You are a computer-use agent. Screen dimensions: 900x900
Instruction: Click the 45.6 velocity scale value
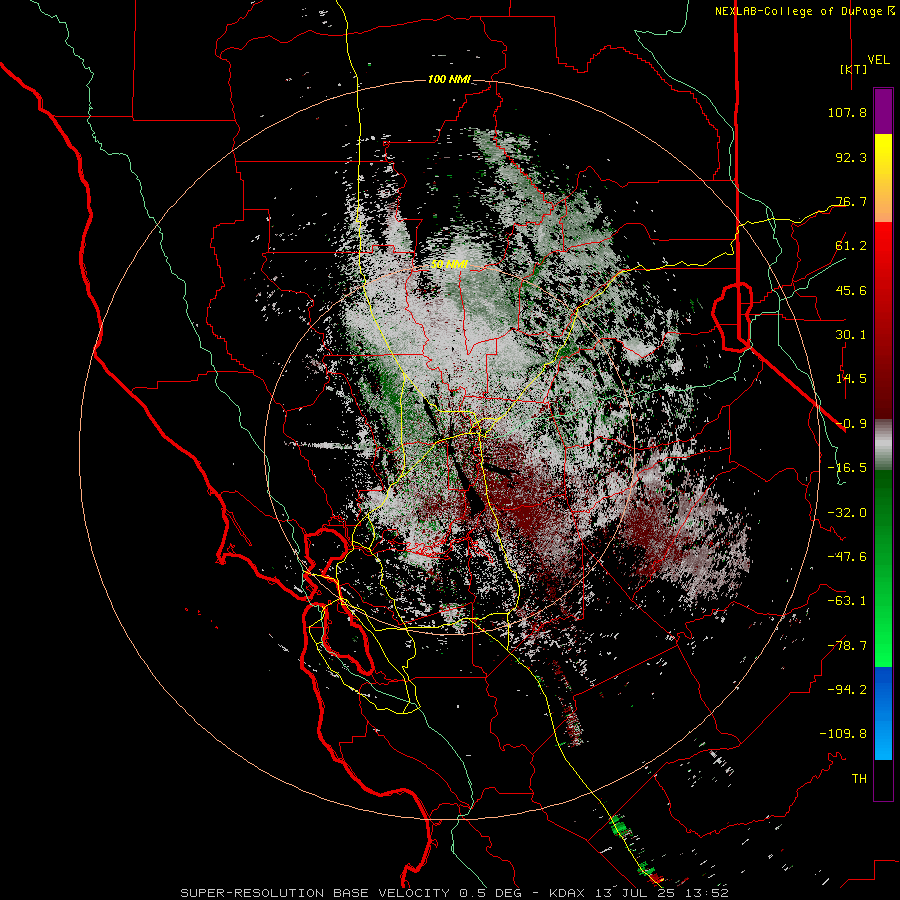(851, 290)
